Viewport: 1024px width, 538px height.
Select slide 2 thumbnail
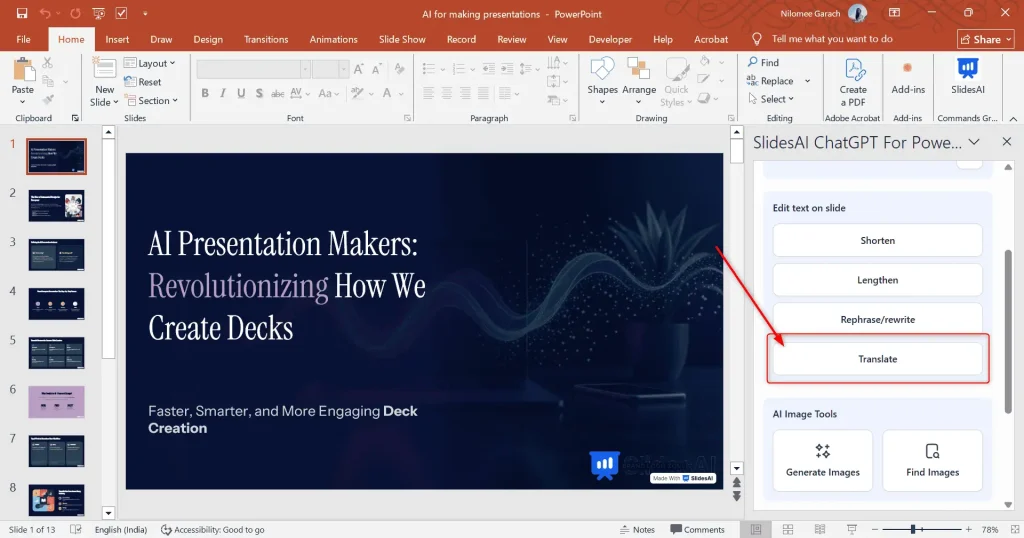(56, 206)
